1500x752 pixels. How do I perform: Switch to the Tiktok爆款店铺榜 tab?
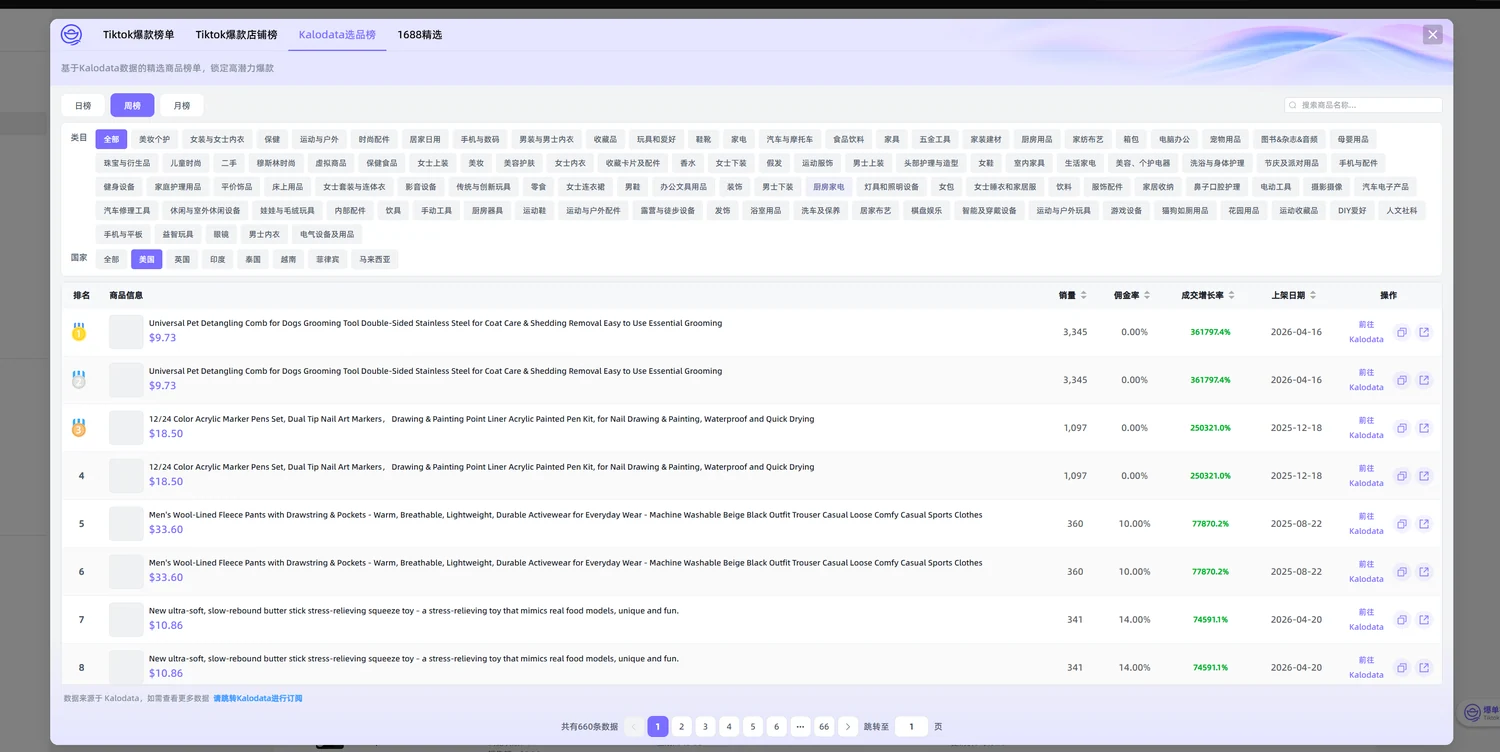click(236, 35)
